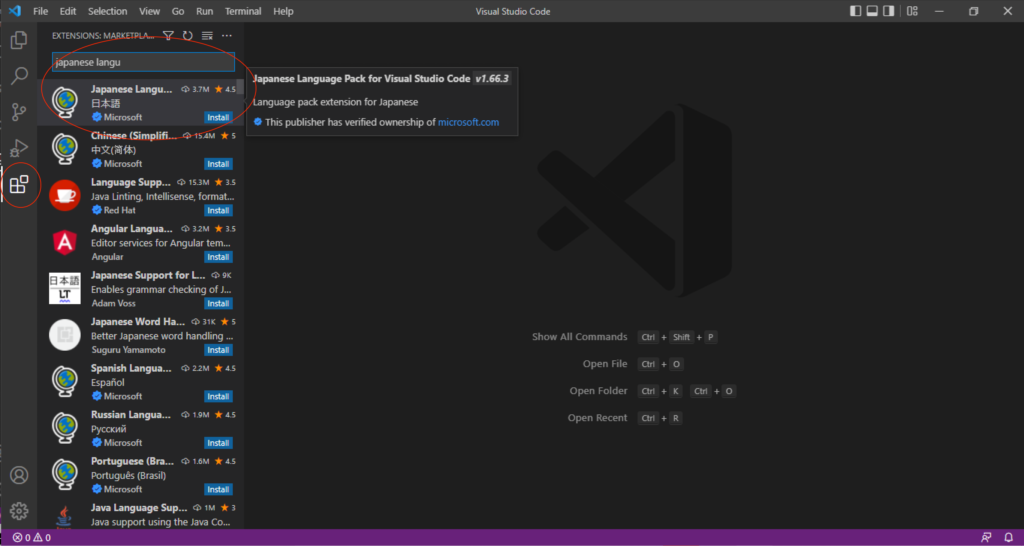Screen dimensions: 1024x546
Task: Open the Accounts icon in activity bar
Action: pyautogui.click(x=19, y=475)
